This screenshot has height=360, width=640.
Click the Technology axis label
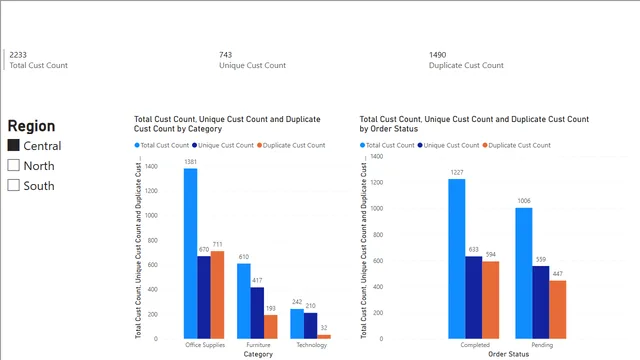pos(311,345)
